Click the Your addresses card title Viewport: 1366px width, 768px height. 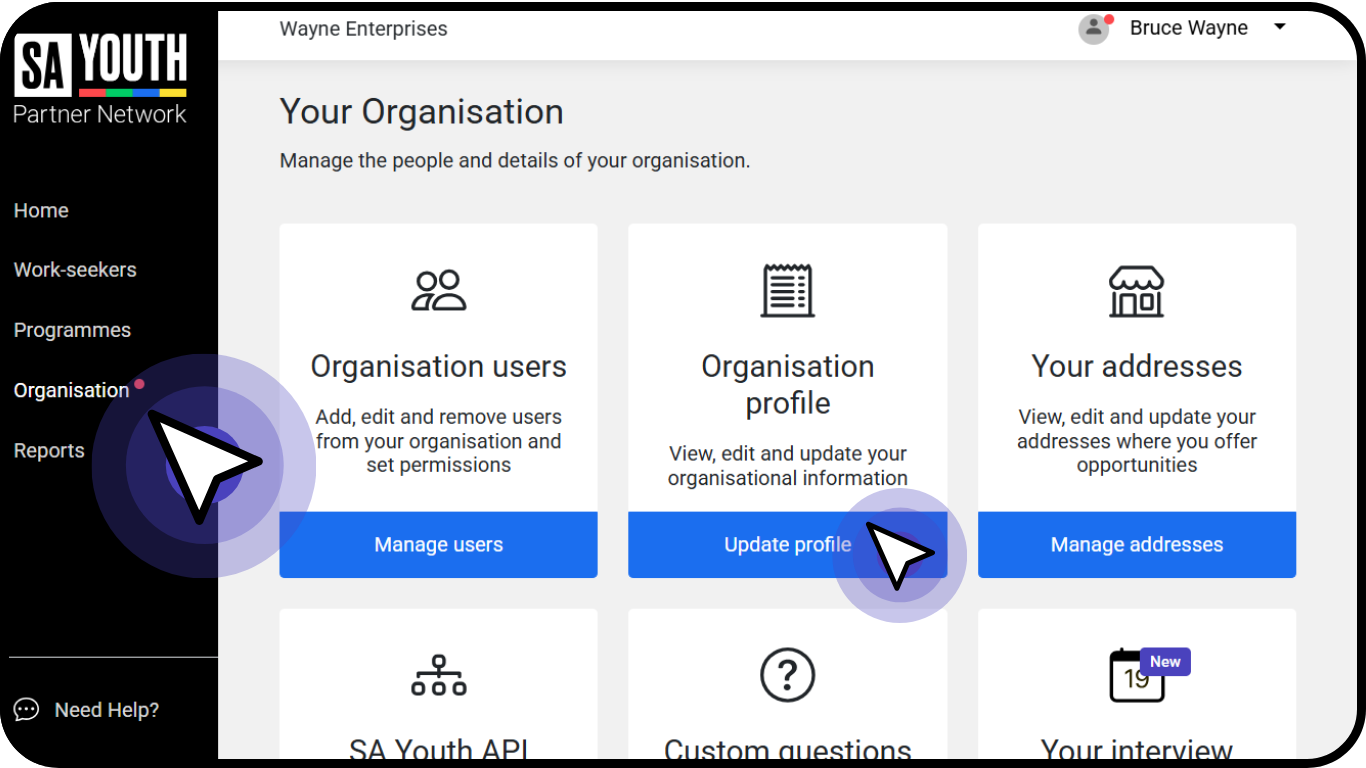click(1137, 366)
